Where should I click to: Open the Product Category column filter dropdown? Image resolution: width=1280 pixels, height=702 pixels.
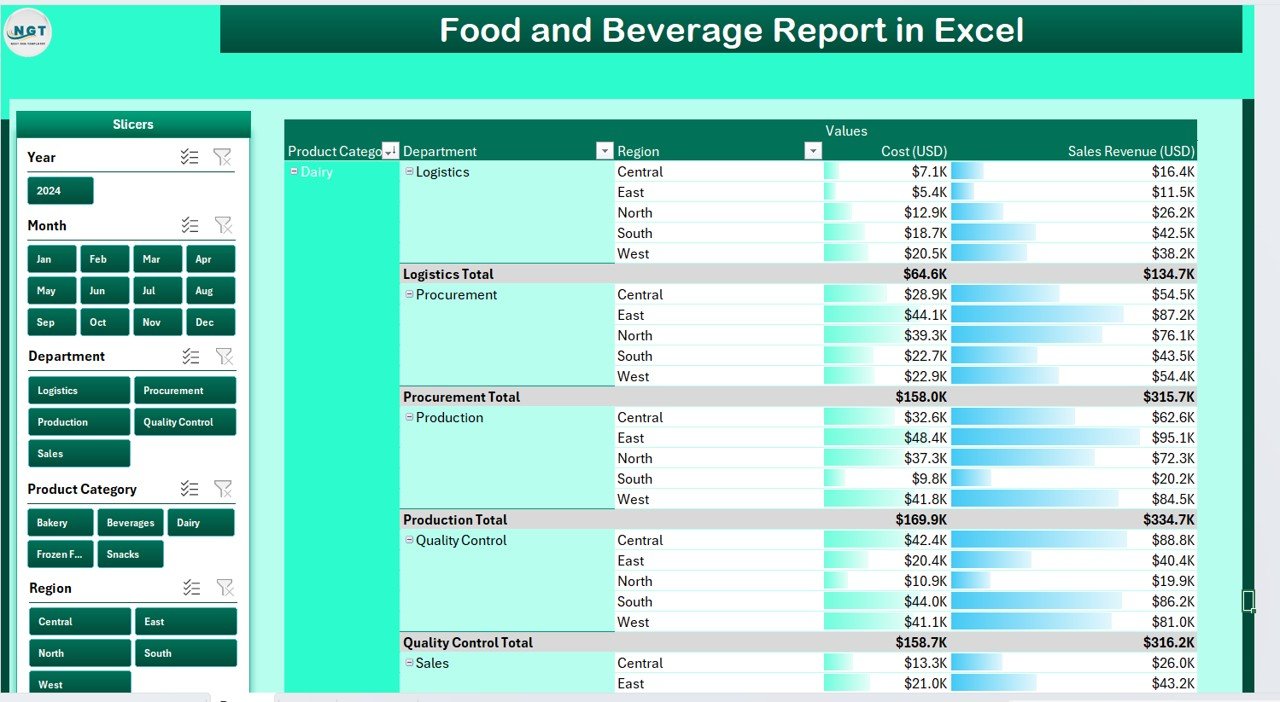tap(390, 151)
